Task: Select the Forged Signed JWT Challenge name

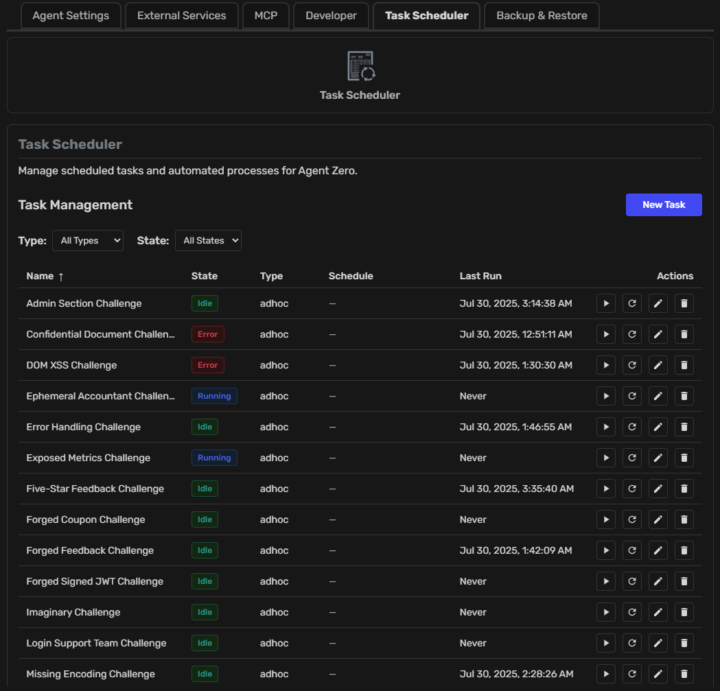Action: click(95, 581)
